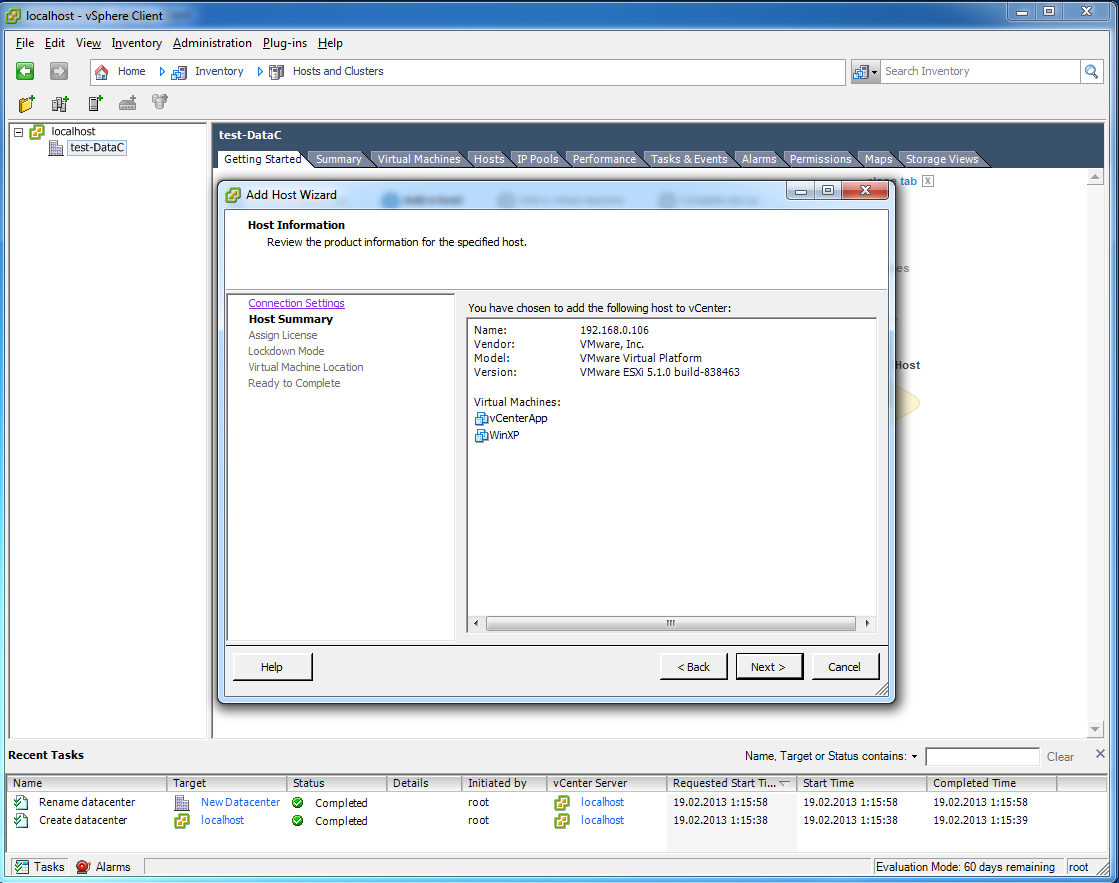Click the Inventory icon in the breadcrumb
This screenshot has height=883, width=1119.
[x=178, y=72]
